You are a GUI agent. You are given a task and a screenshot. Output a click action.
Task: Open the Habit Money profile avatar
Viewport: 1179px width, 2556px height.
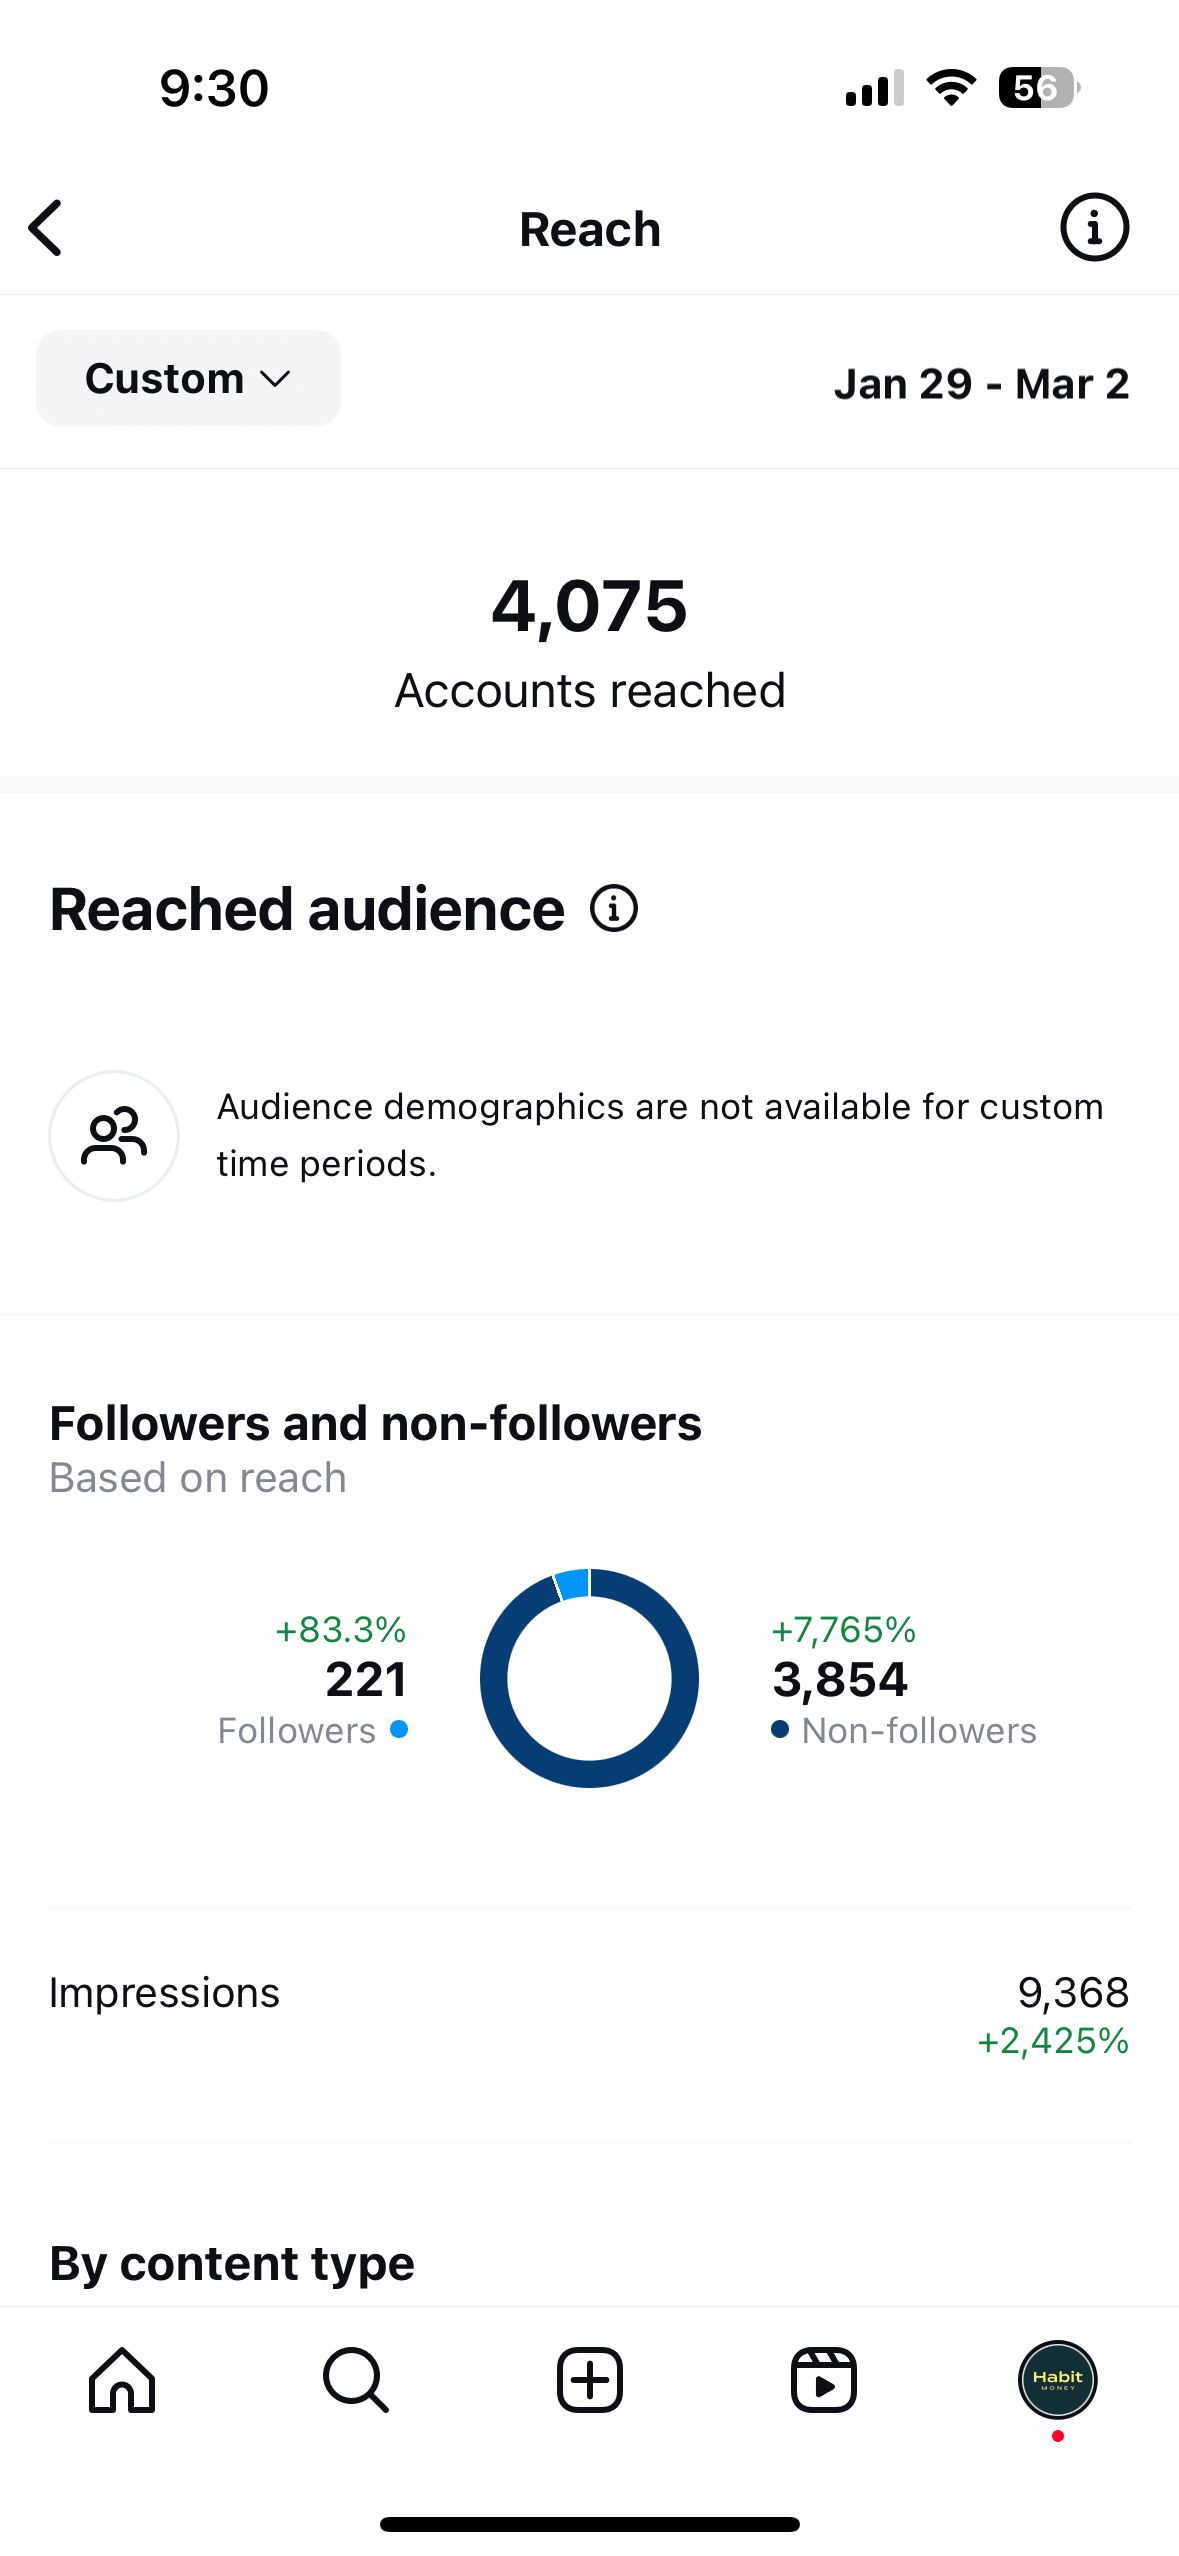pyautogui.click(x=1058, y=2380)
